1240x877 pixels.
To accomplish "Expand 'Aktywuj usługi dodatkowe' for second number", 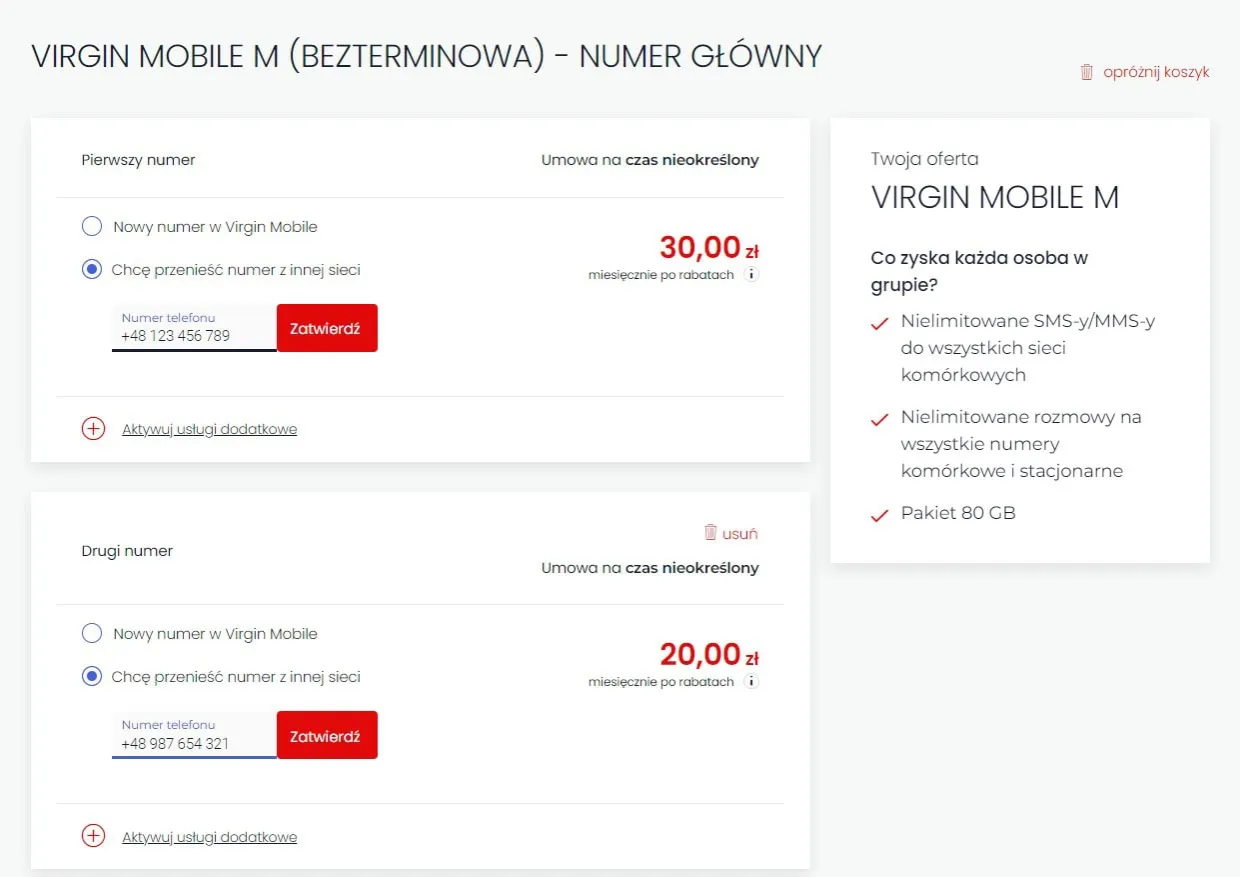I will click(209, 837).
